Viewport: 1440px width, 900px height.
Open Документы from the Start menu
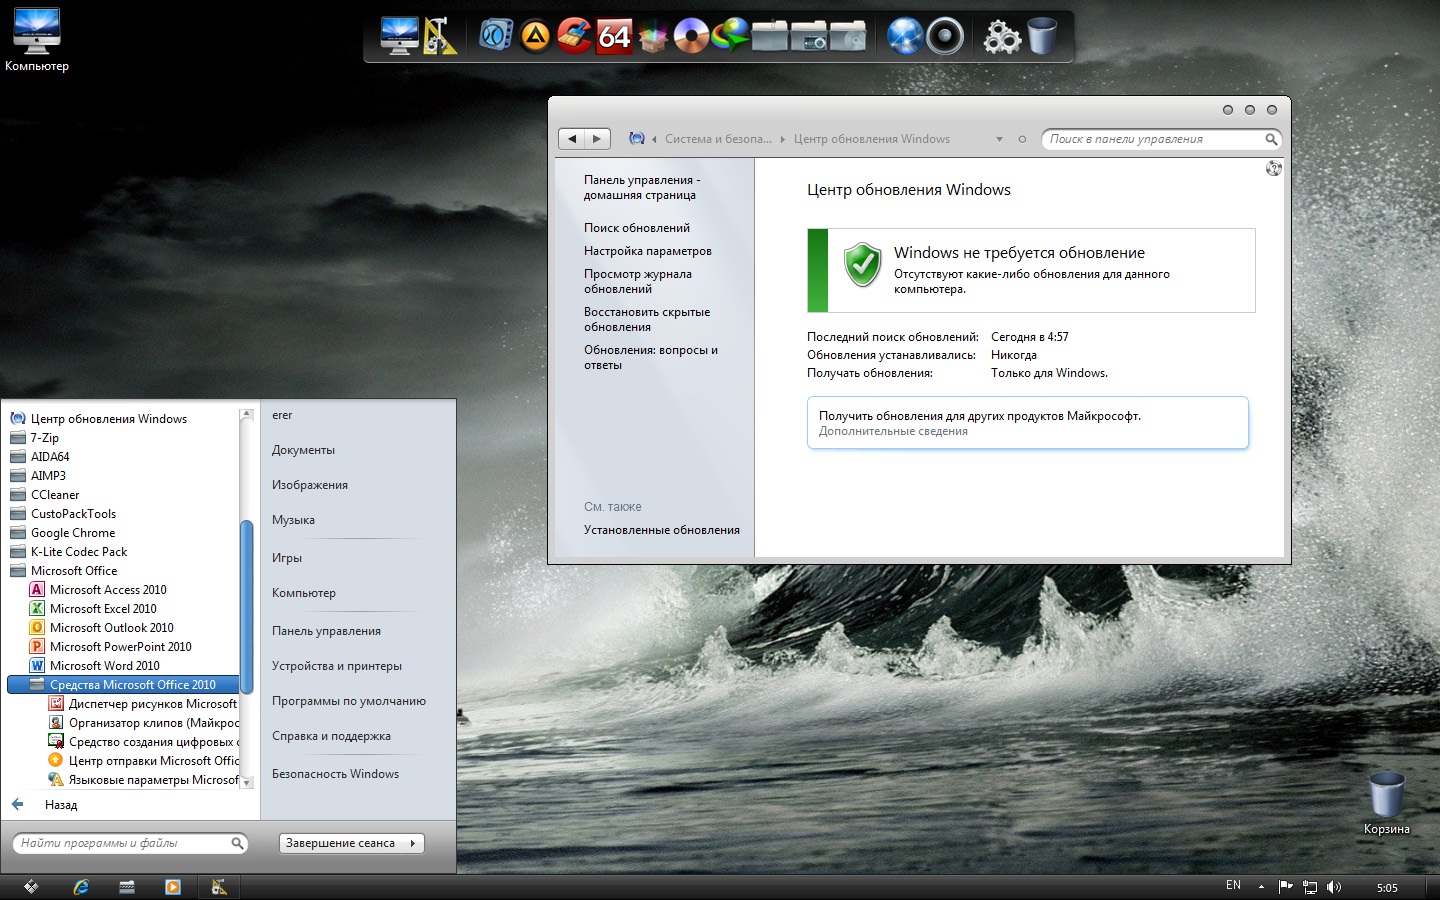click(303, 450)
